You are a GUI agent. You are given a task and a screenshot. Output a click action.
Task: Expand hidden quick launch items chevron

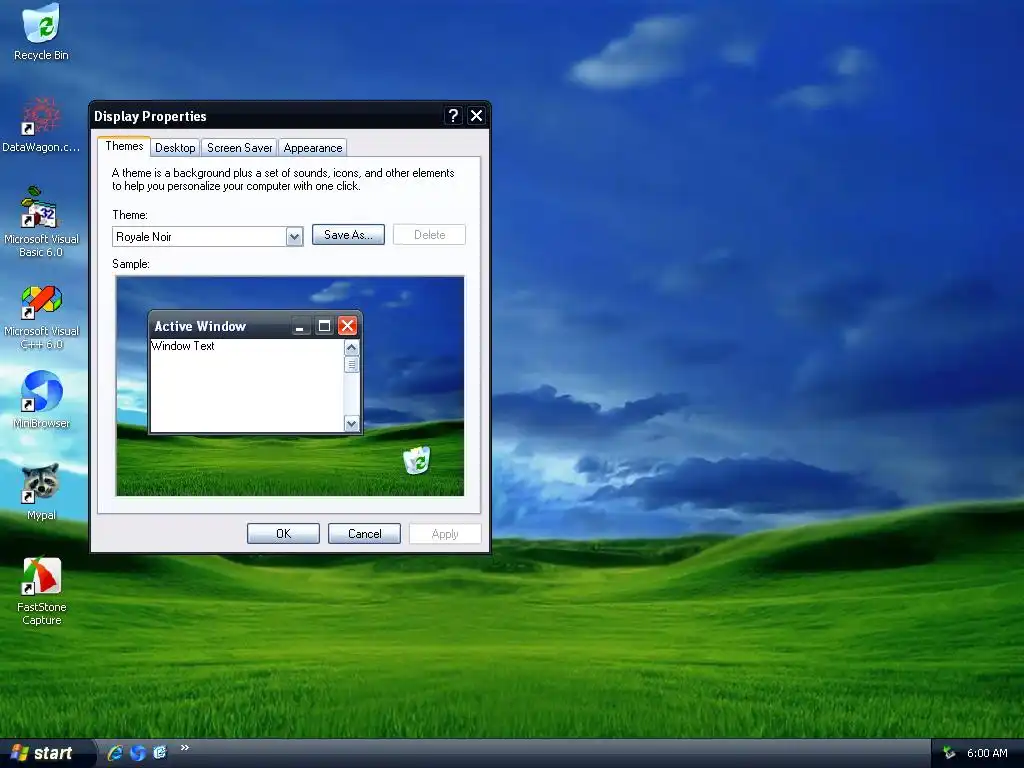point(185,748)
